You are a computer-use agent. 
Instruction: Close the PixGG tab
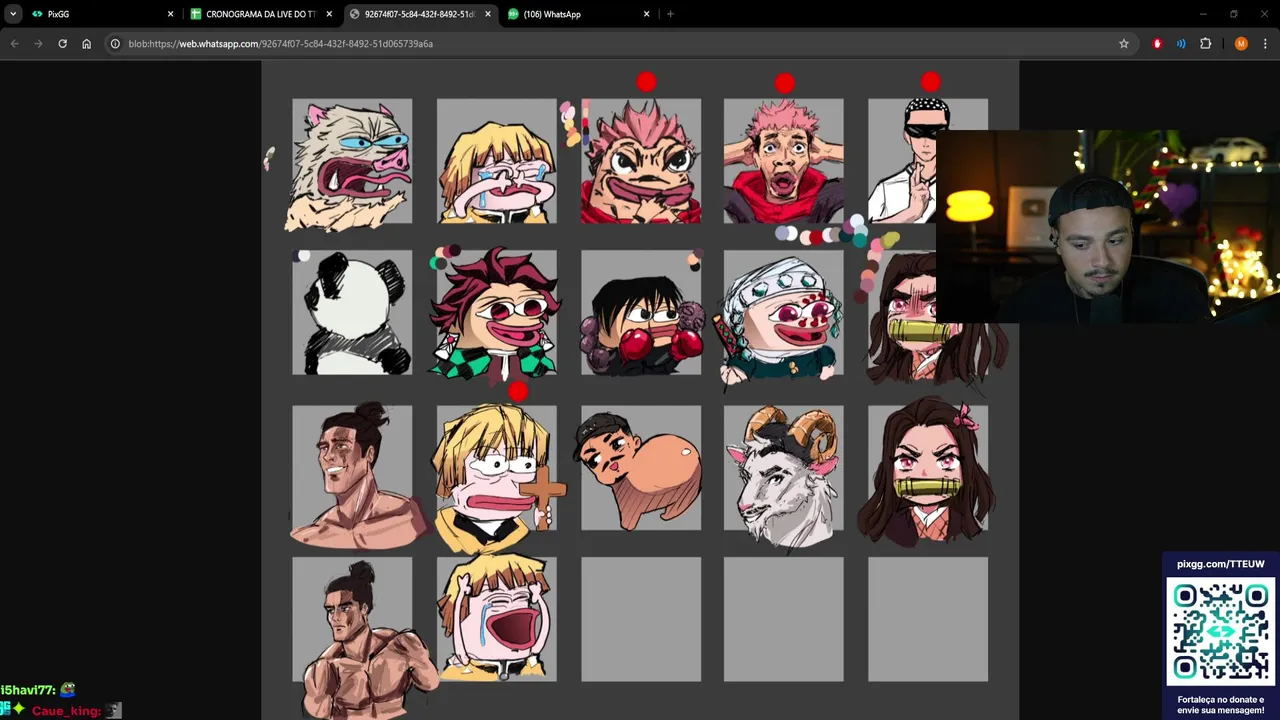pos(170,14)
